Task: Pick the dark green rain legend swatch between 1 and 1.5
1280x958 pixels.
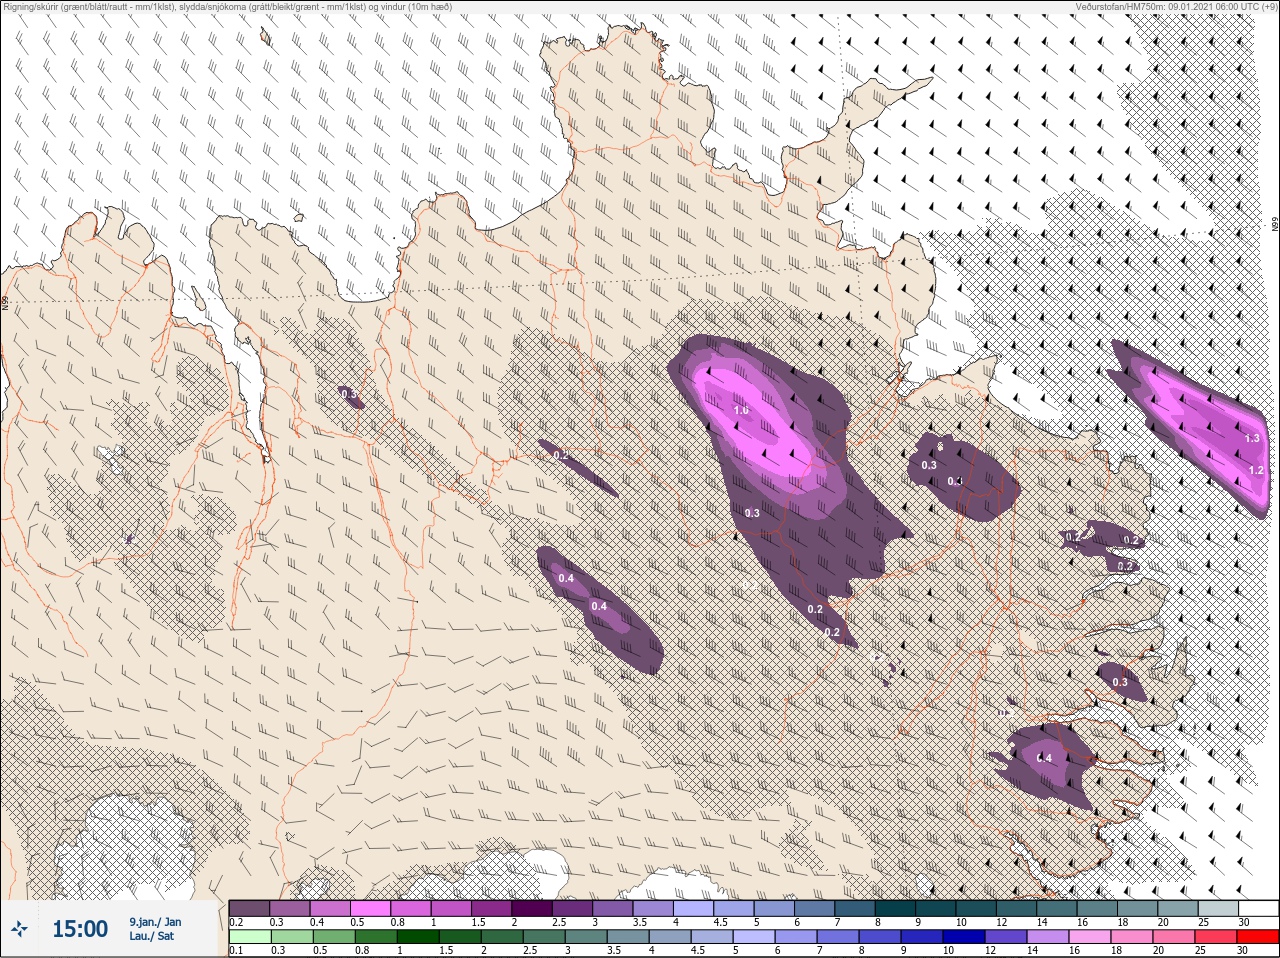Action: [418, 937]
